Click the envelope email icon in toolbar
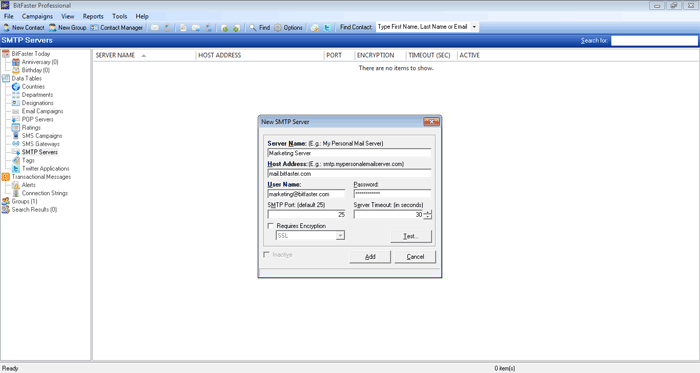700x373 pixels. pos(155,28)
